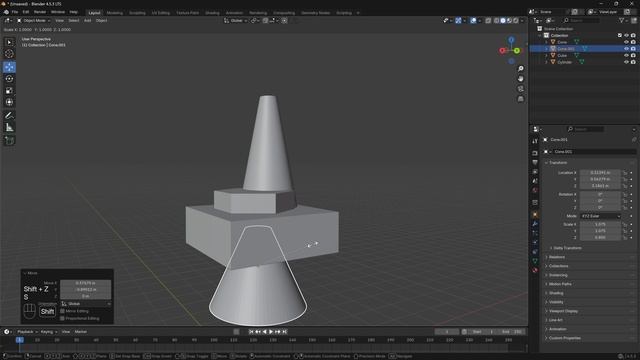Viewport: 640px width, 360px height.
Task: Click the viewport pan hand icon
Action: pyautogui.click(x=520, y=78)
